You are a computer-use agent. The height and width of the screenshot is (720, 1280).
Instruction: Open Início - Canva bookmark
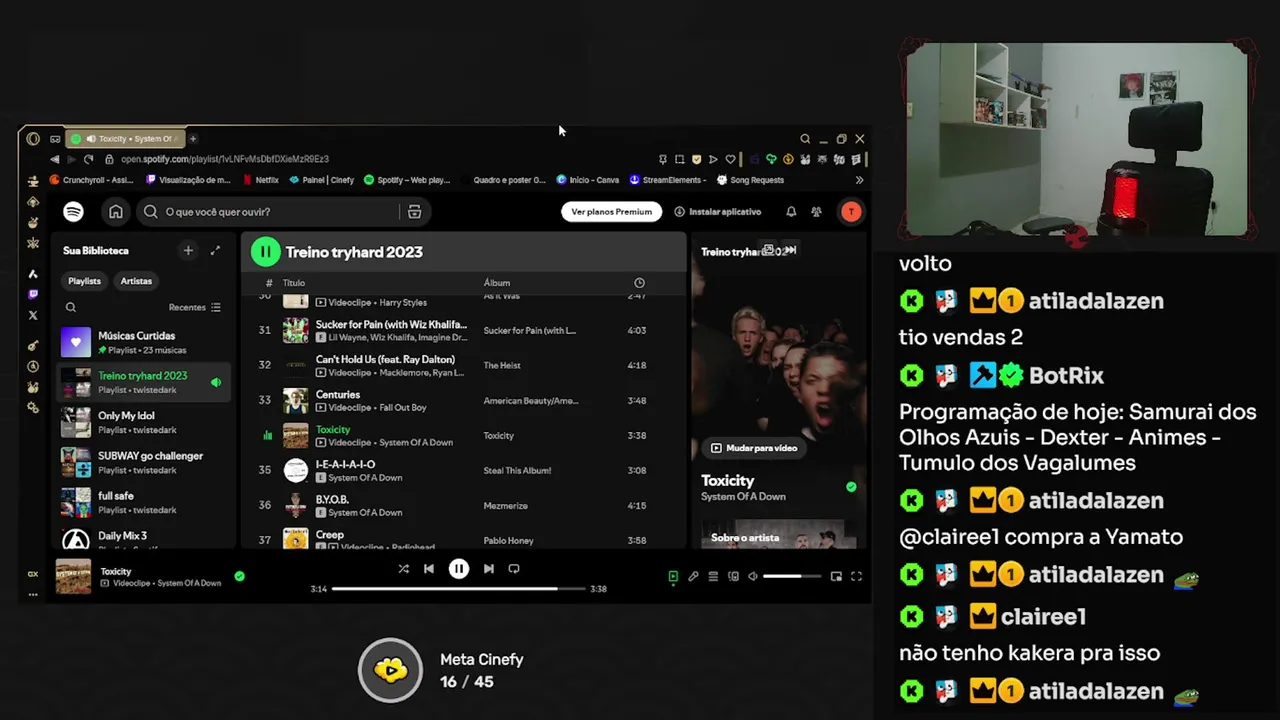tap(588, 180)
